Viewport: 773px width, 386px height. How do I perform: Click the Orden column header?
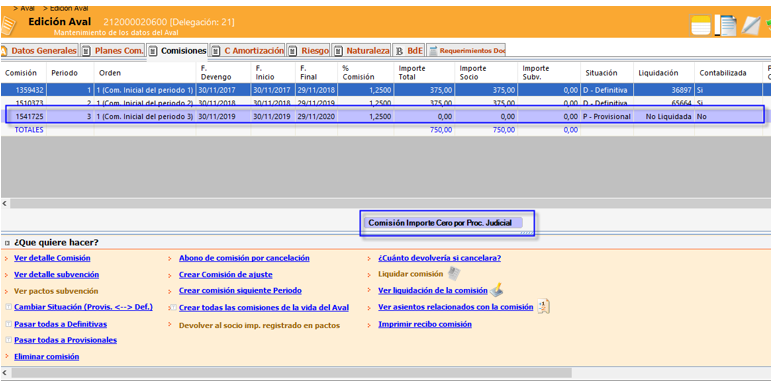(145, 72)
